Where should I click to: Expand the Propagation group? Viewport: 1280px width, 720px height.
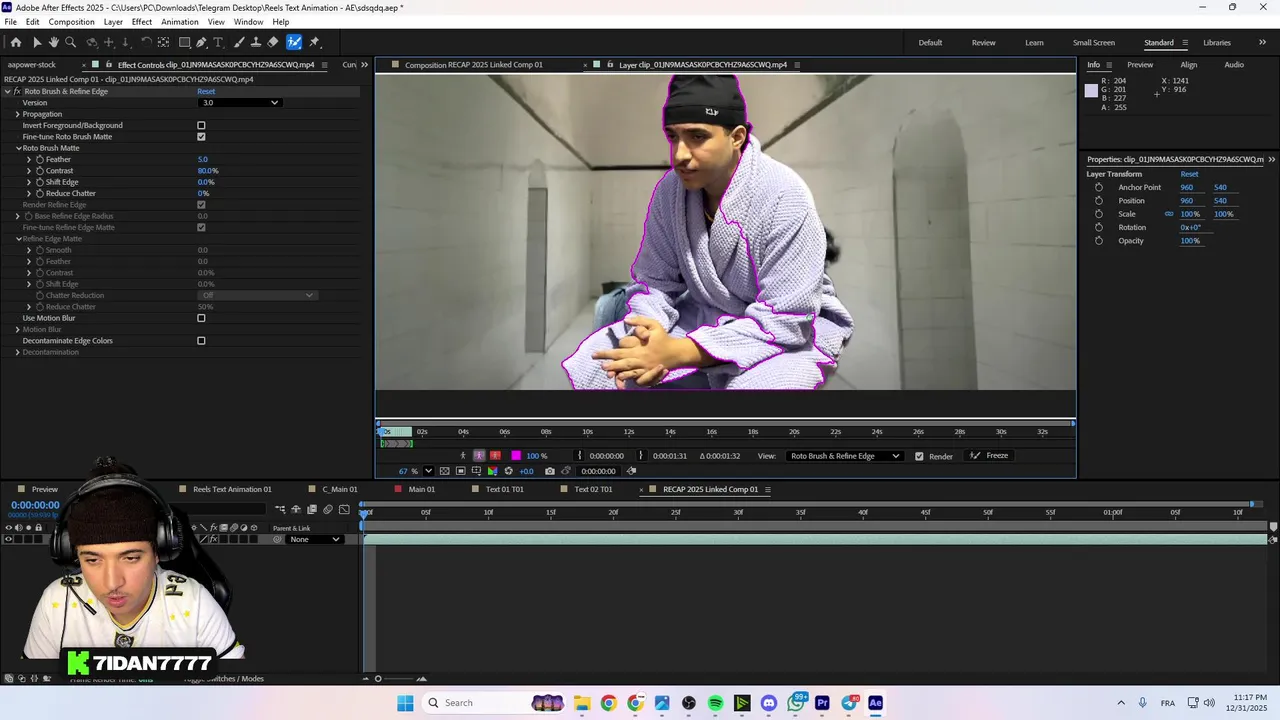point(17,114)
